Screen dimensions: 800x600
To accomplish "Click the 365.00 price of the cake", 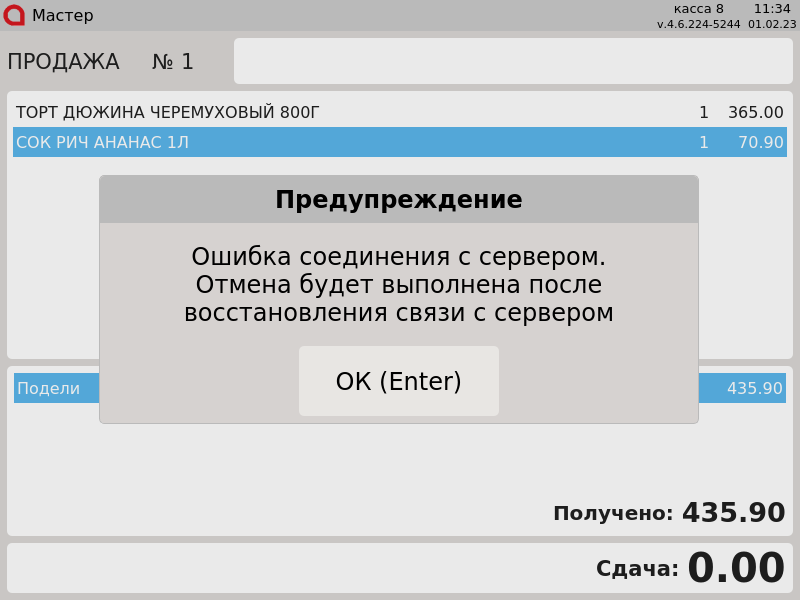I will pyautogui.click(x=755, y=113).
